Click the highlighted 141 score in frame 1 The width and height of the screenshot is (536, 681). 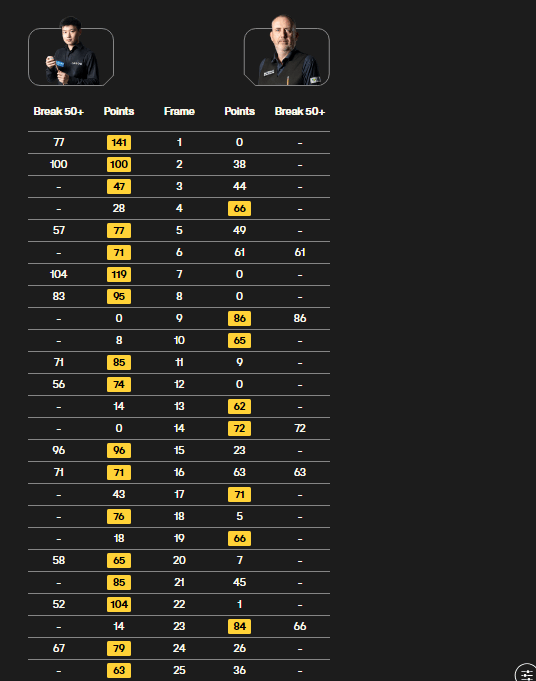(119, 142)
